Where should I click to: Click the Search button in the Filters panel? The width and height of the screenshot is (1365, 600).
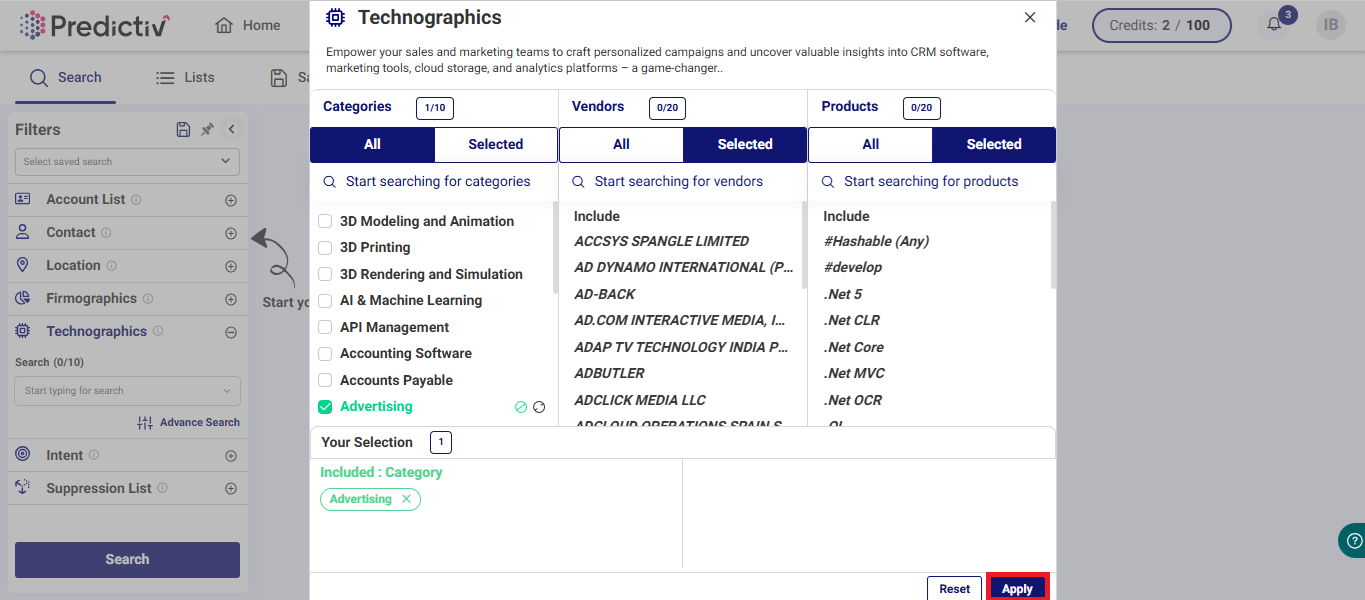[x=127, y=560]
